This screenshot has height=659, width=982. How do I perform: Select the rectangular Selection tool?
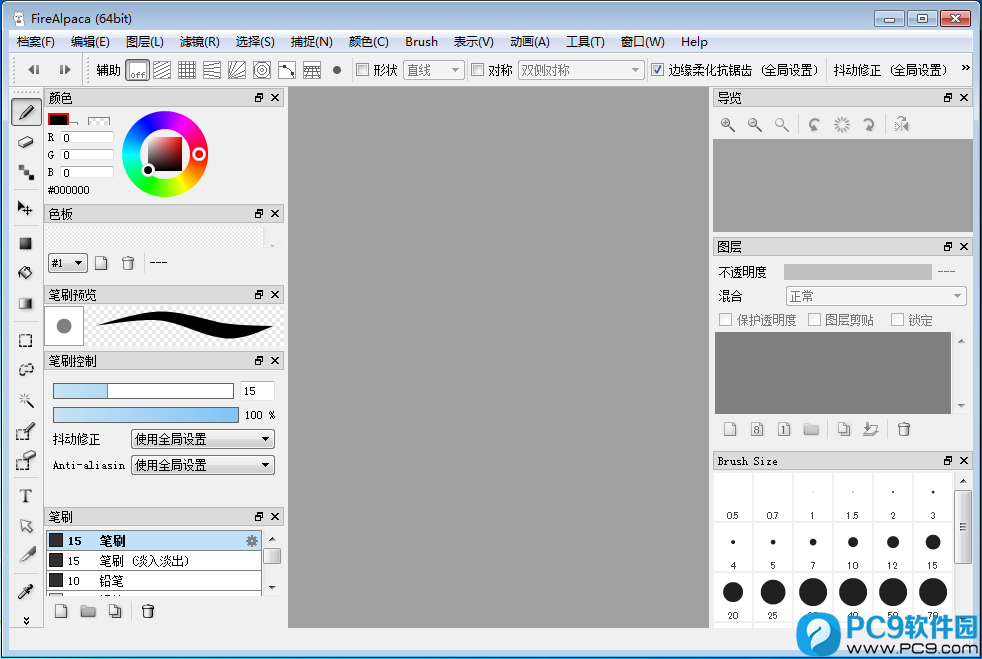click(26, 340)
